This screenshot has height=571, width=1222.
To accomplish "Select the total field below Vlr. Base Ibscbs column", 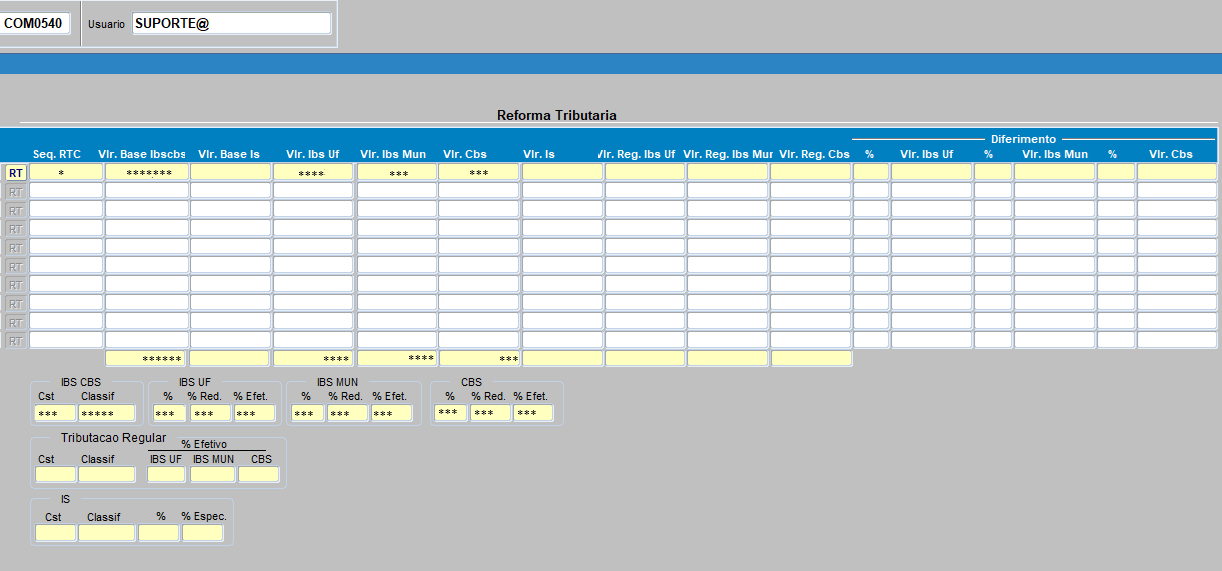I will tap(146, 358).
